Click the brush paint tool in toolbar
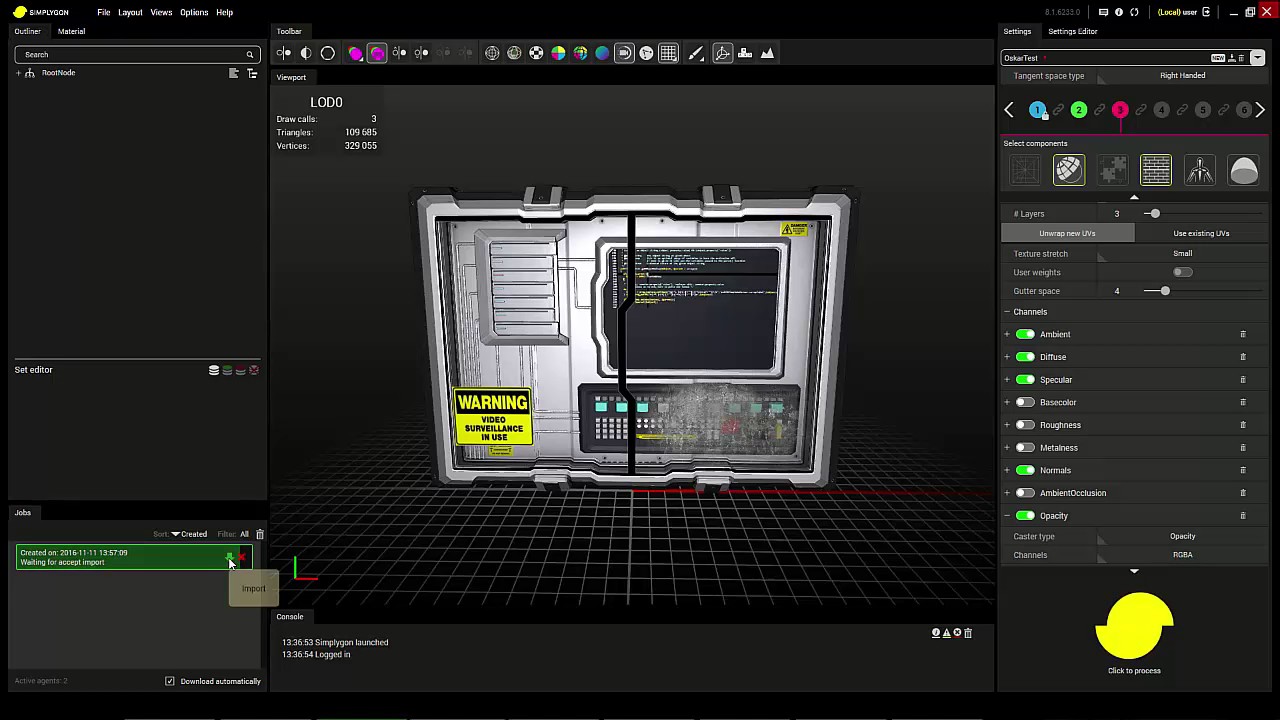Screen dimensions: 1280x720 tap(697, 53)
